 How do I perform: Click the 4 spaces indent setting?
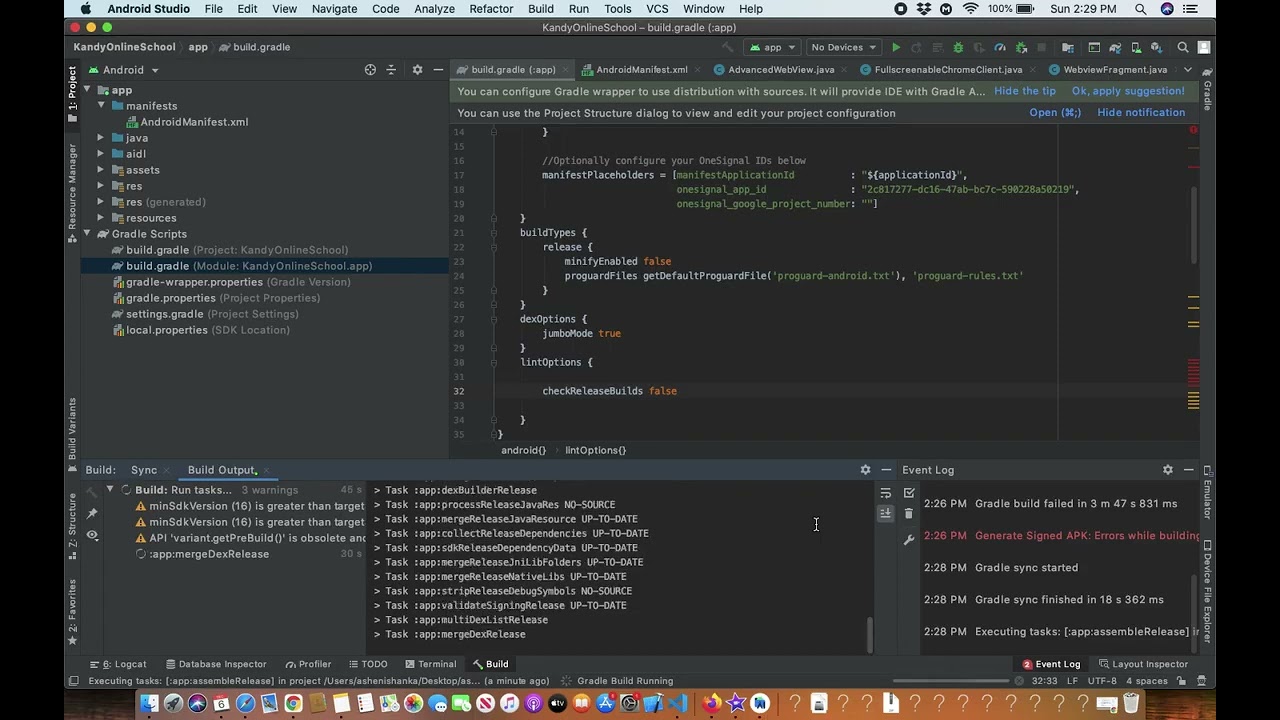click(x=1146, y=681)
